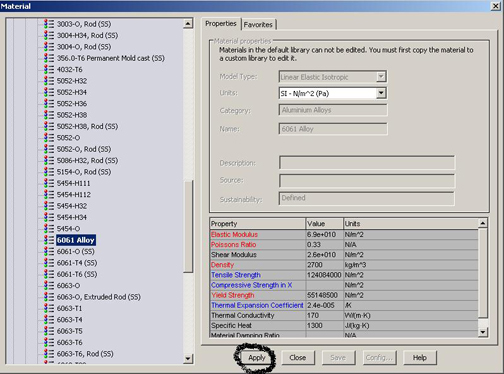Click the material tree scrollbar thumb
The width and height of the screenshot is (504, 374).
coord(188,227)
